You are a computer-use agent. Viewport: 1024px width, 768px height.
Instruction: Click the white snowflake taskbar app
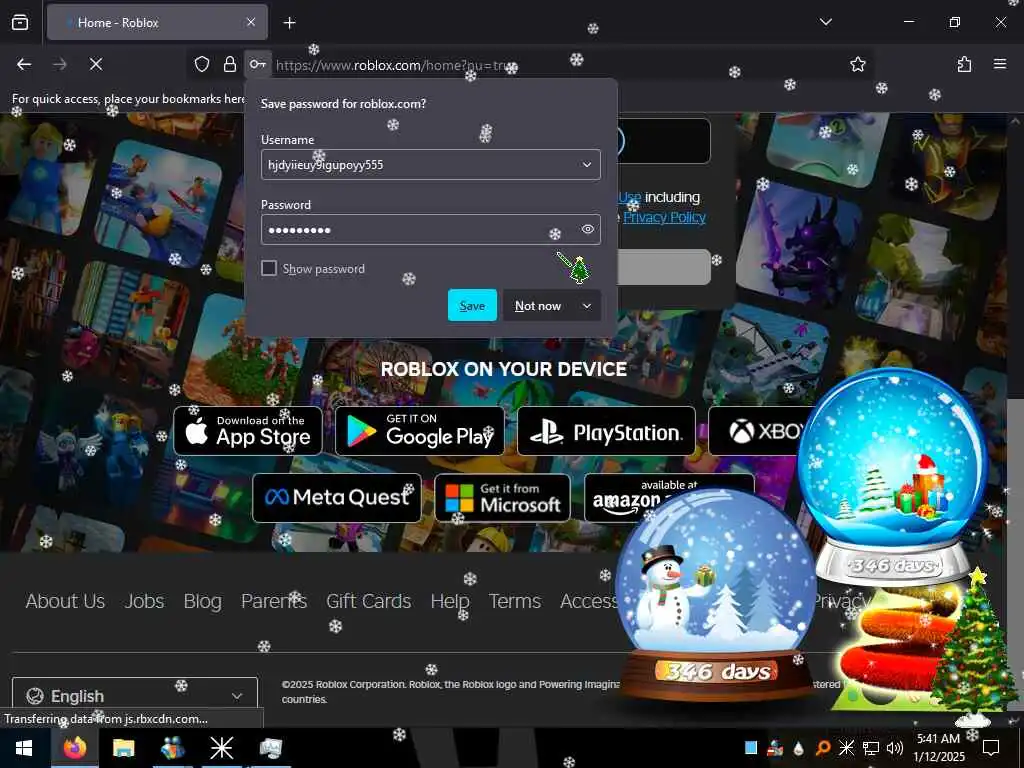click(221, 748)
